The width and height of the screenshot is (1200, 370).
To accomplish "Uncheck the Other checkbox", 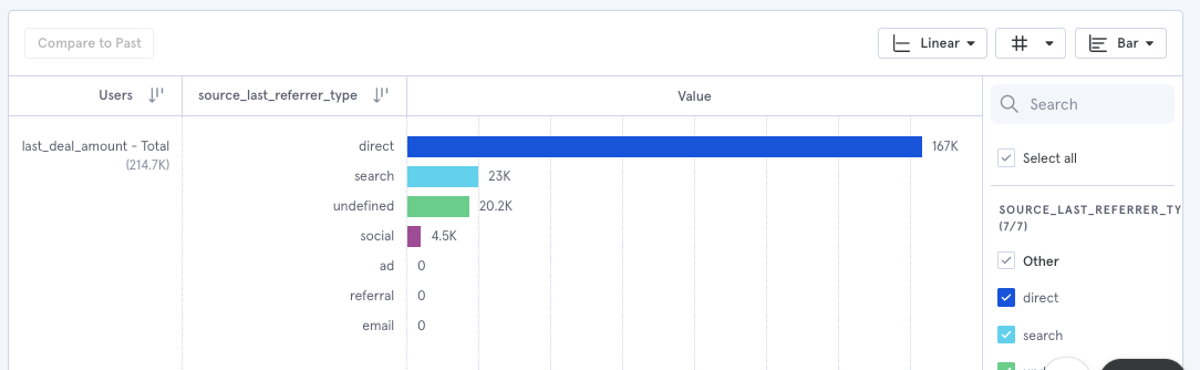I will tap(1007, 261).
